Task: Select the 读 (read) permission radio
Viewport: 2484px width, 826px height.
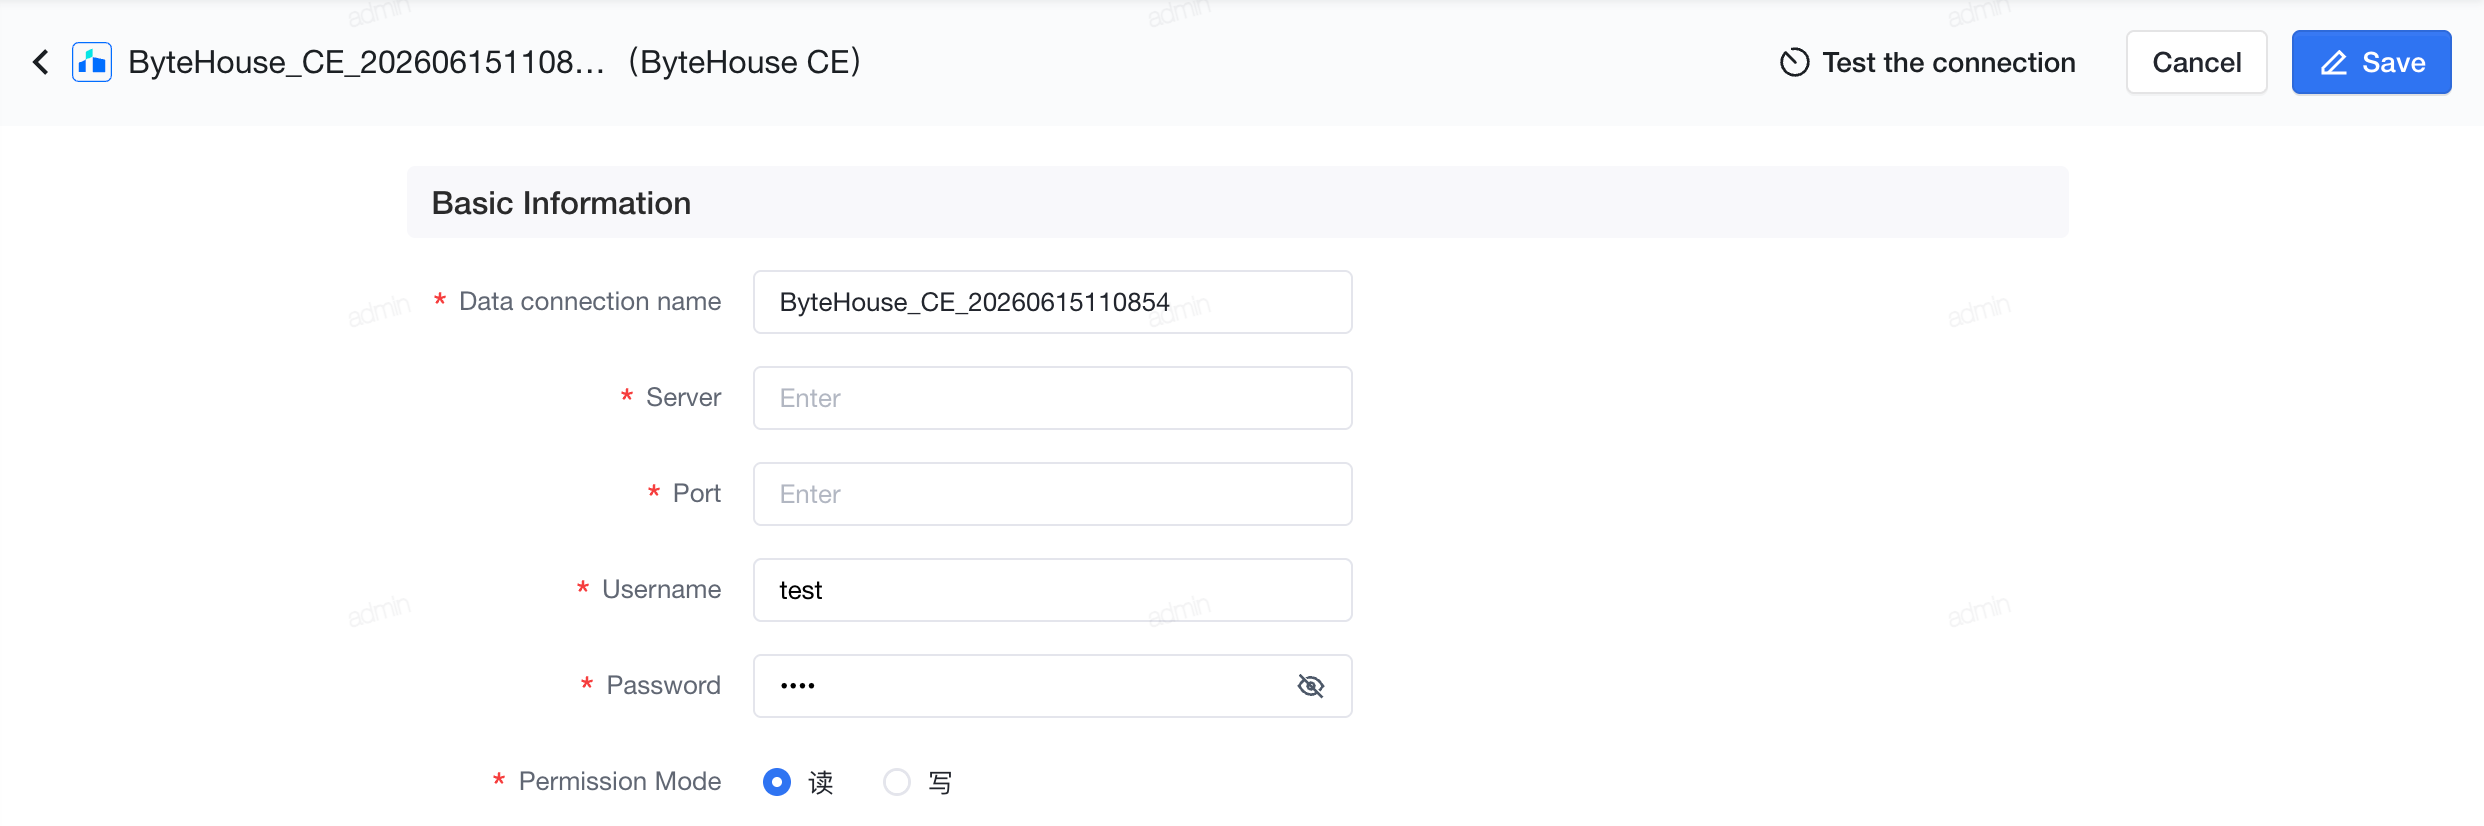Action: point(777,782)
